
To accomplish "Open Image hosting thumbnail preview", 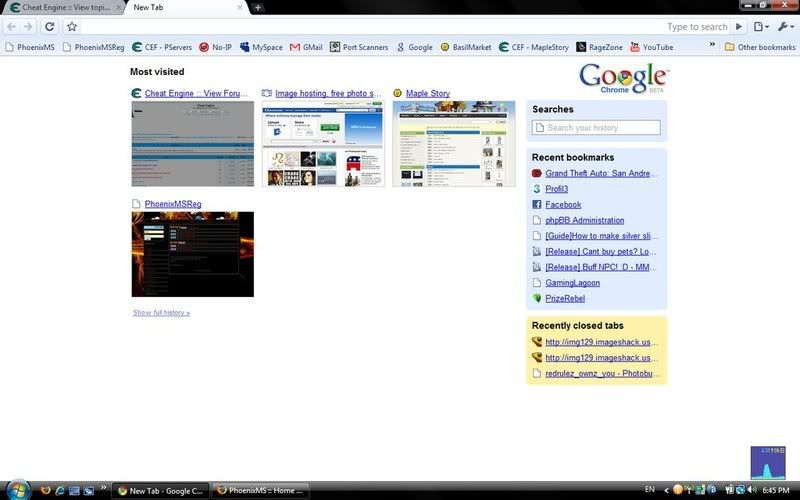I will (x=323, y=143).
